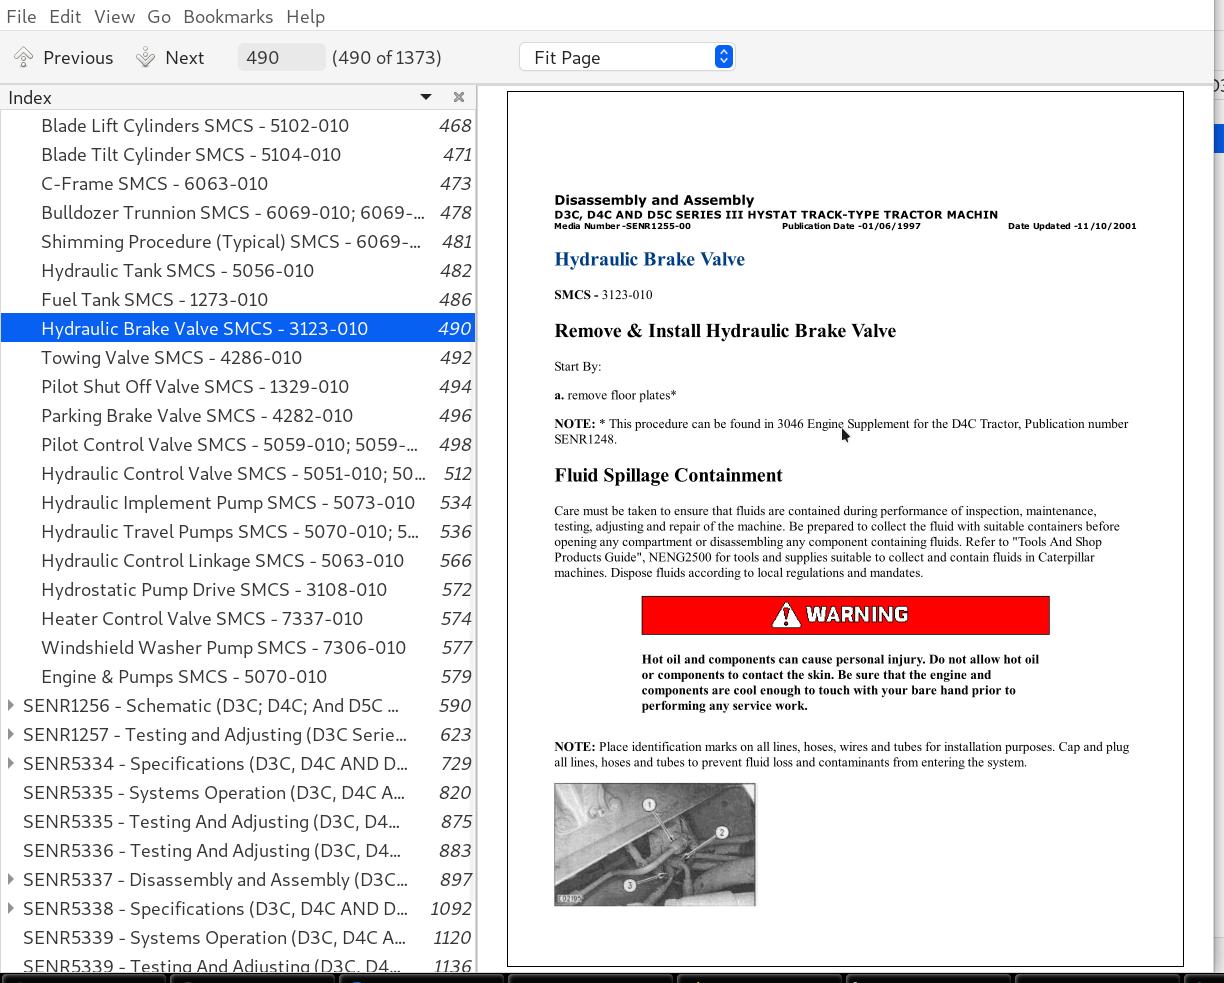This screenshot has width=1224, height=983.
Task: Click the Next page navigation icon
Action: (x=144, y=57)
